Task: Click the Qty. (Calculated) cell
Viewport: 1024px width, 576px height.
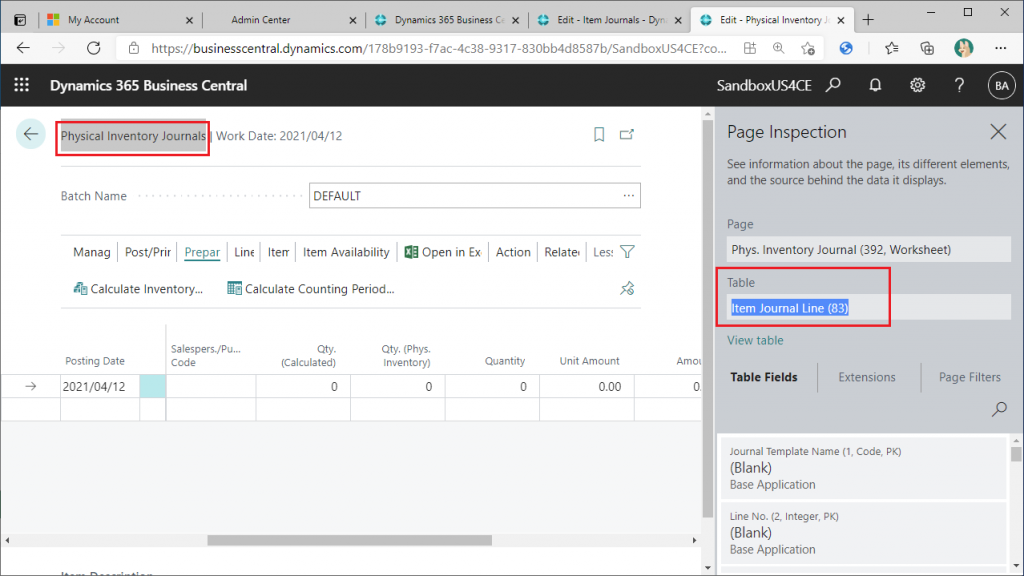Action: point(303,387)
